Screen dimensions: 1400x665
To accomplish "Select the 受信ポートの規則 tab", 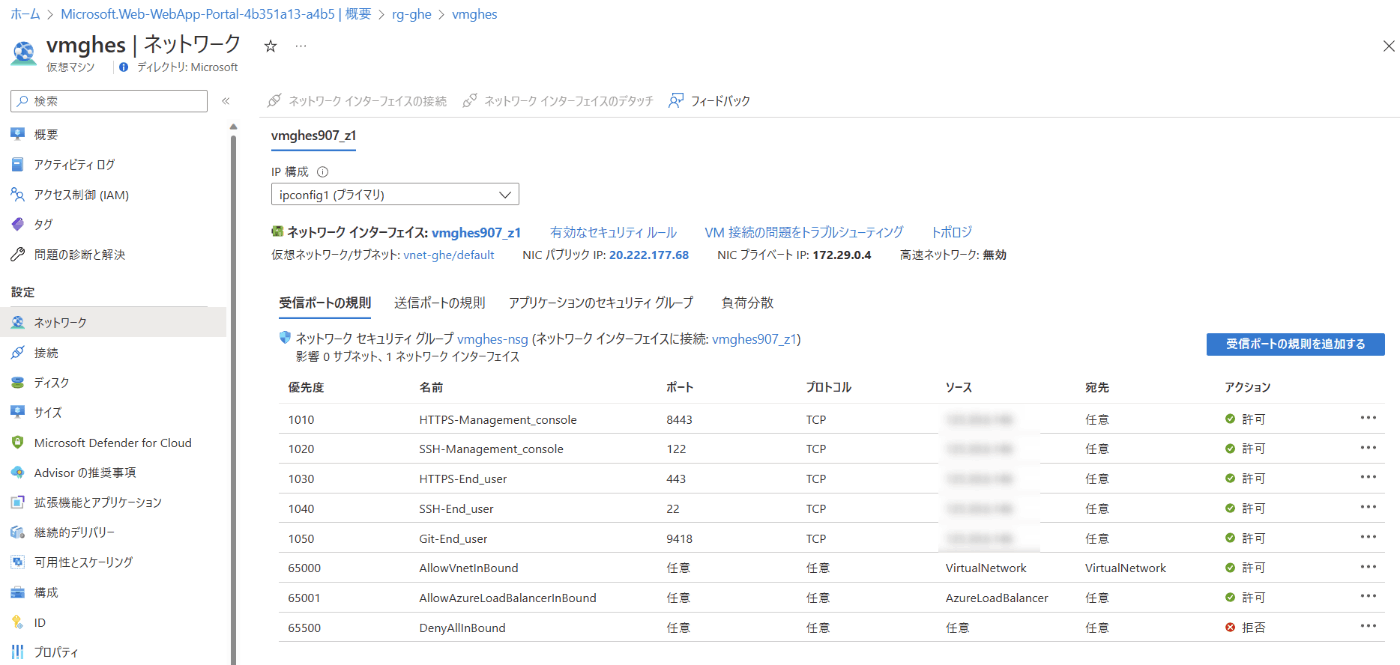I will click(x=325, y=303).
